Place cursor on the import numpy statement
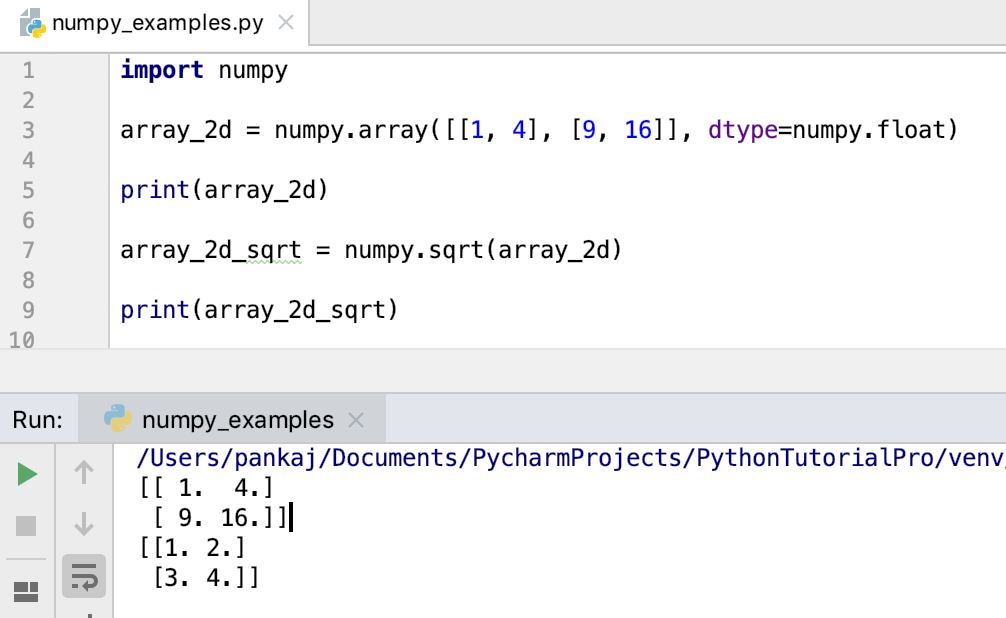This screenshot has height=618, width=1006. [x=200, y=69]
